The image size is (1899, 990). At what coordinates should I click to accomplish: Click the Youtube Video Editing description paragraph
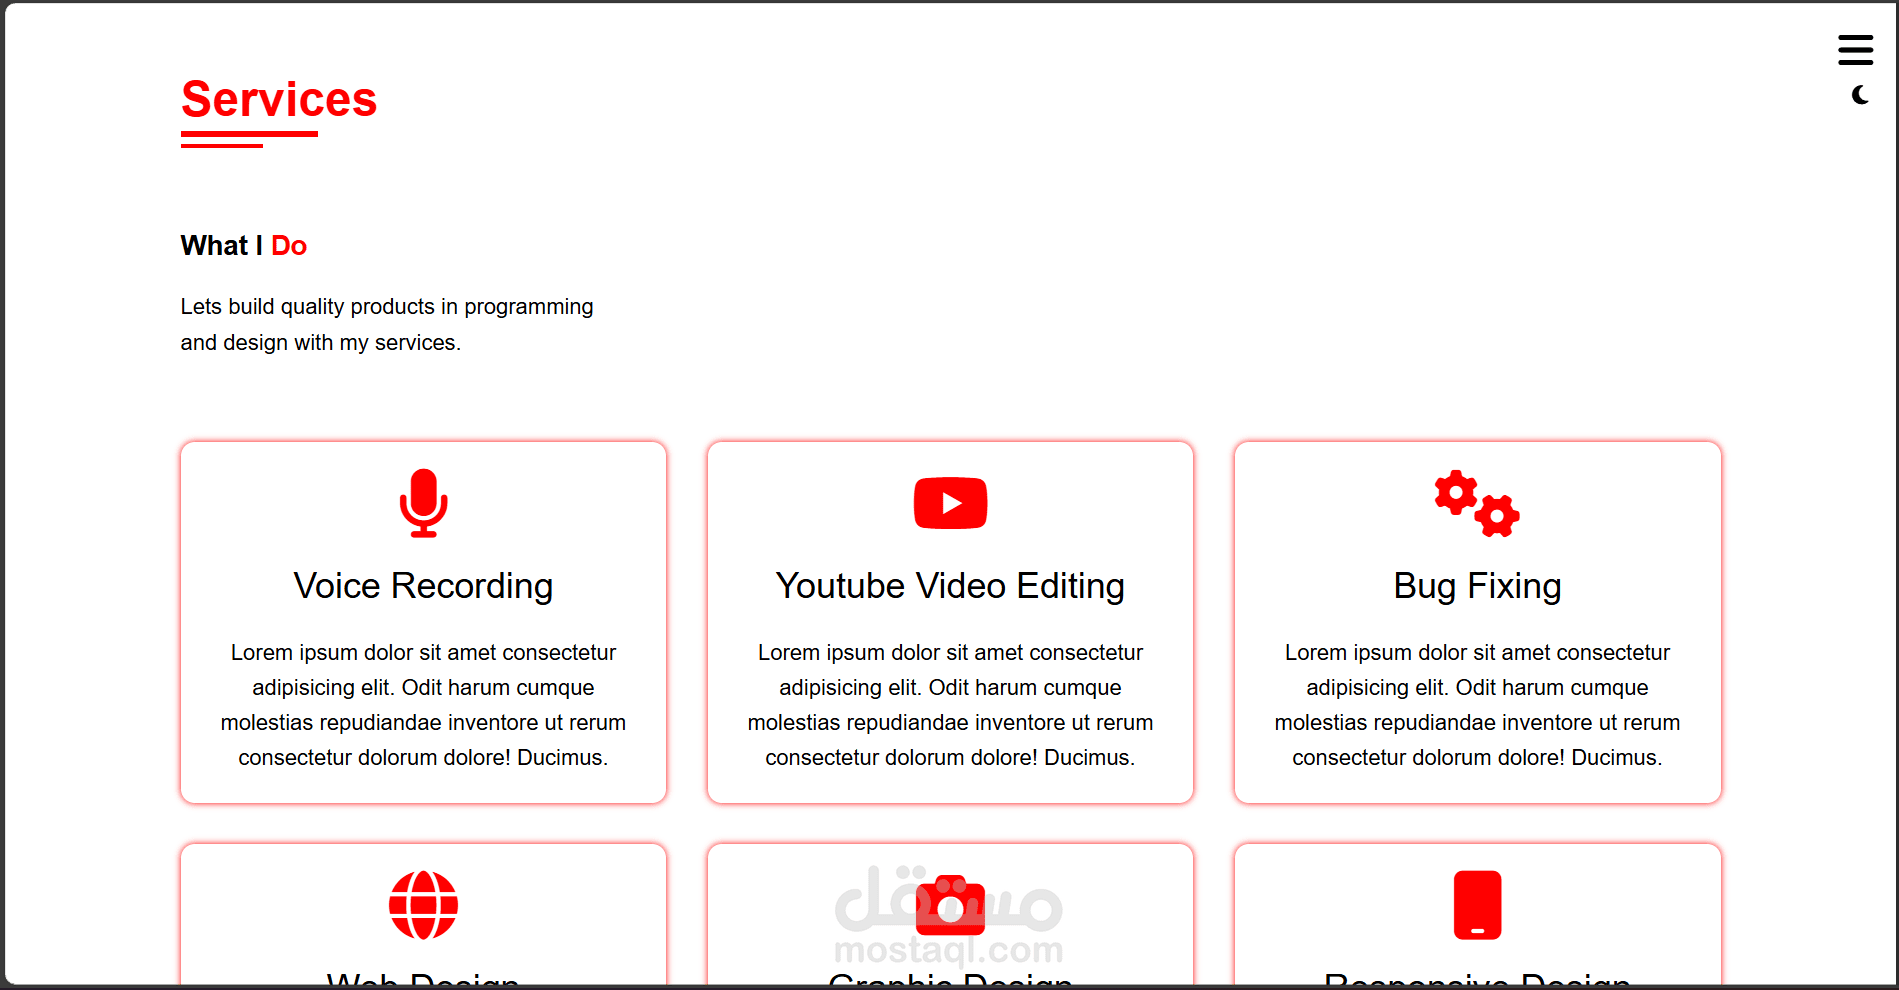point(950,705)
